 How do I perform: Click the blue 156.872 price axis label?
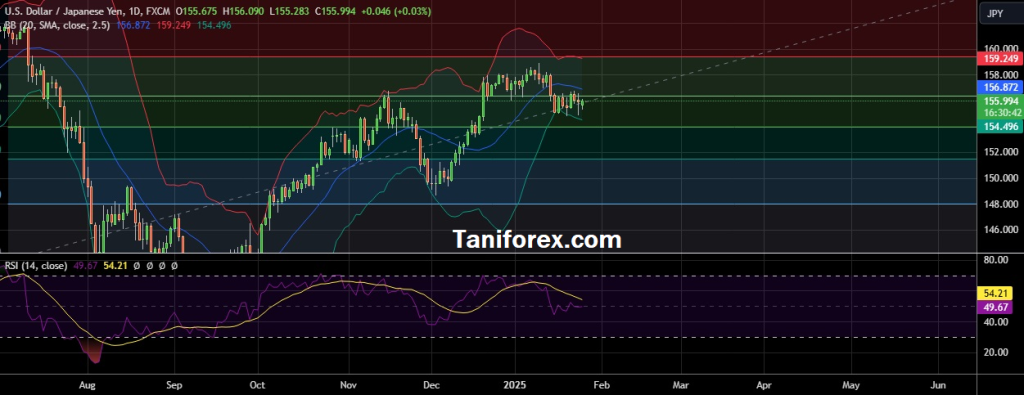[x=999, y=87]
